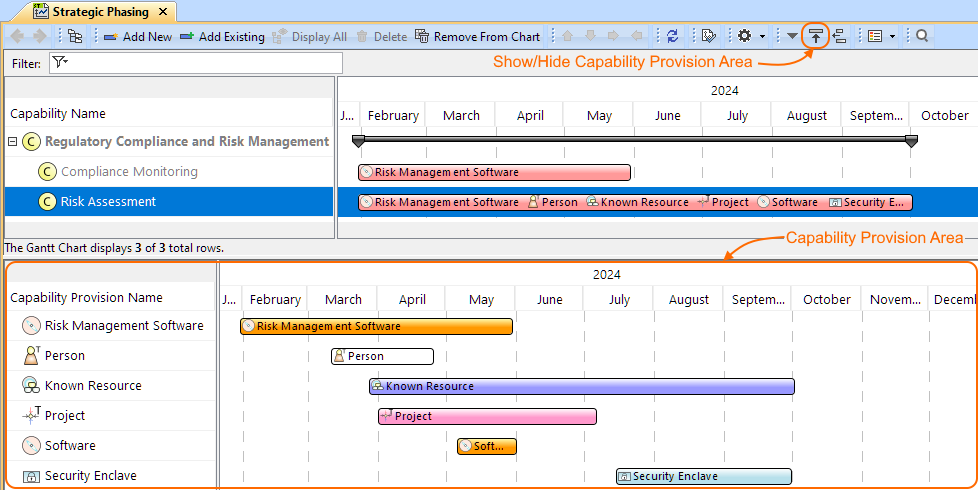
Task: Click the pink Project Gantt bar
Action: tap(487, 416)
